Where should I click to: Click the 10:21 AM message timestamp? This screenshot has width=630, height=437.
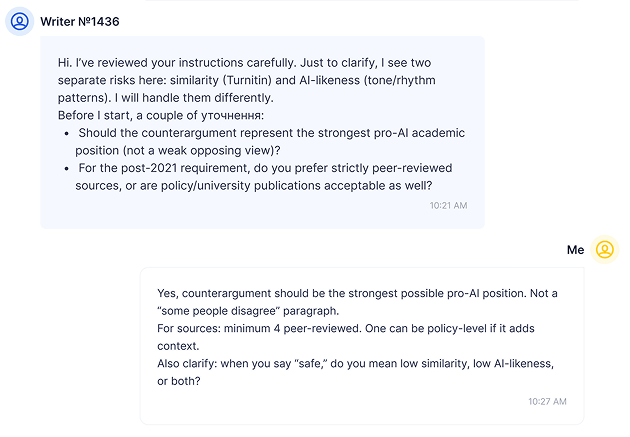tap(448, 206)
